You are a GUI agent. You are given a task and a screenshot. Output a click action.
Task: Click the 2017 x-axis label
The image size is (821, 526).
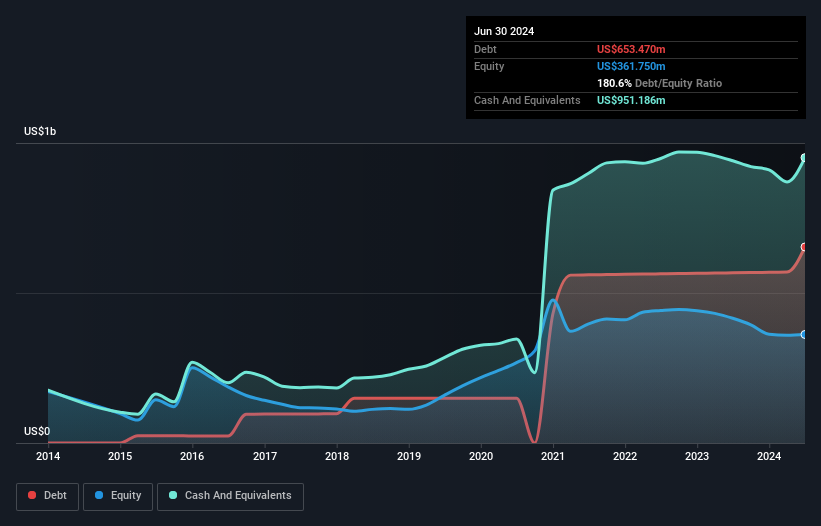point(265,456)
